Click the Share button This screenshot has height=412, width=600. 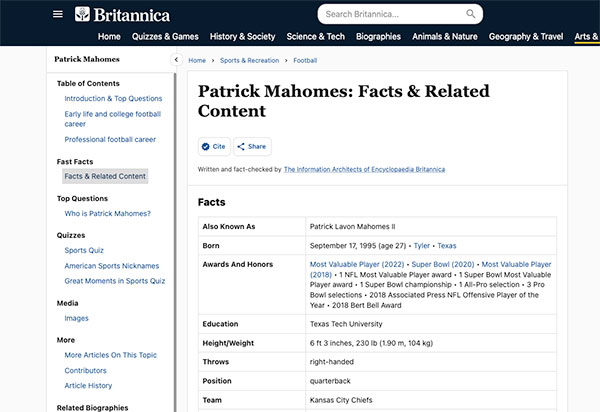click(252, 147)
